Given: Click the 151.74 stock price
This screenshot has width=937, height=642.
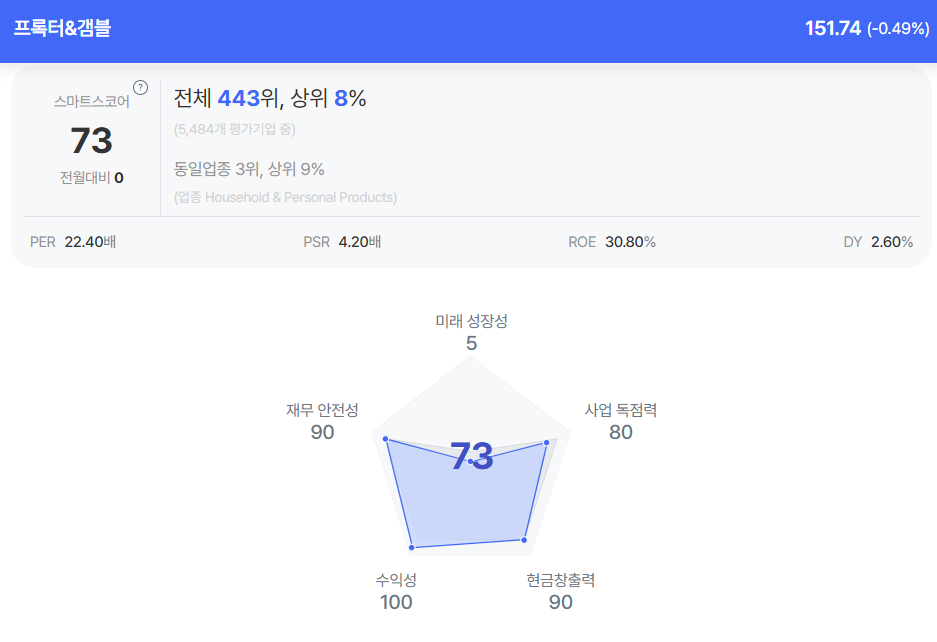Looking at the screenshot, I should click(832, 28).
